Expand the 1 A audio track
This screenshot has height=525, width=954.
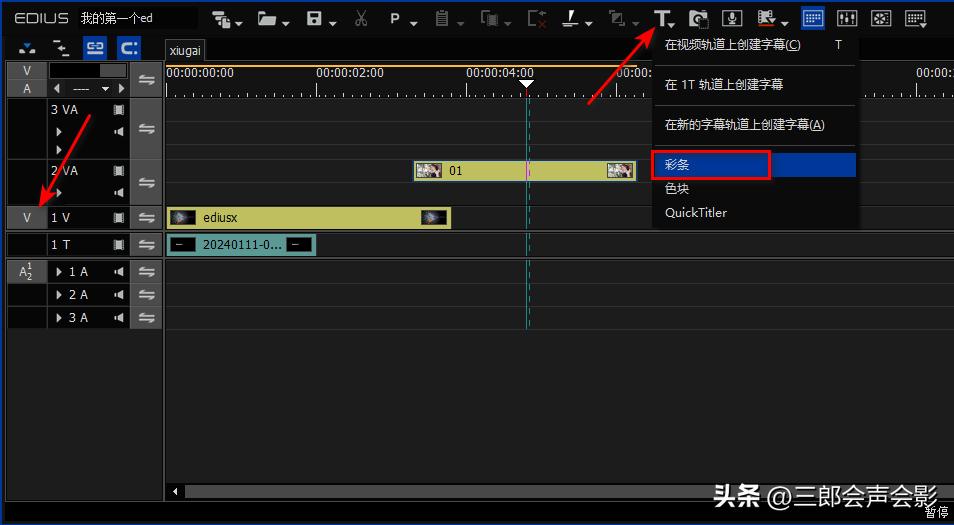point(59,272)
